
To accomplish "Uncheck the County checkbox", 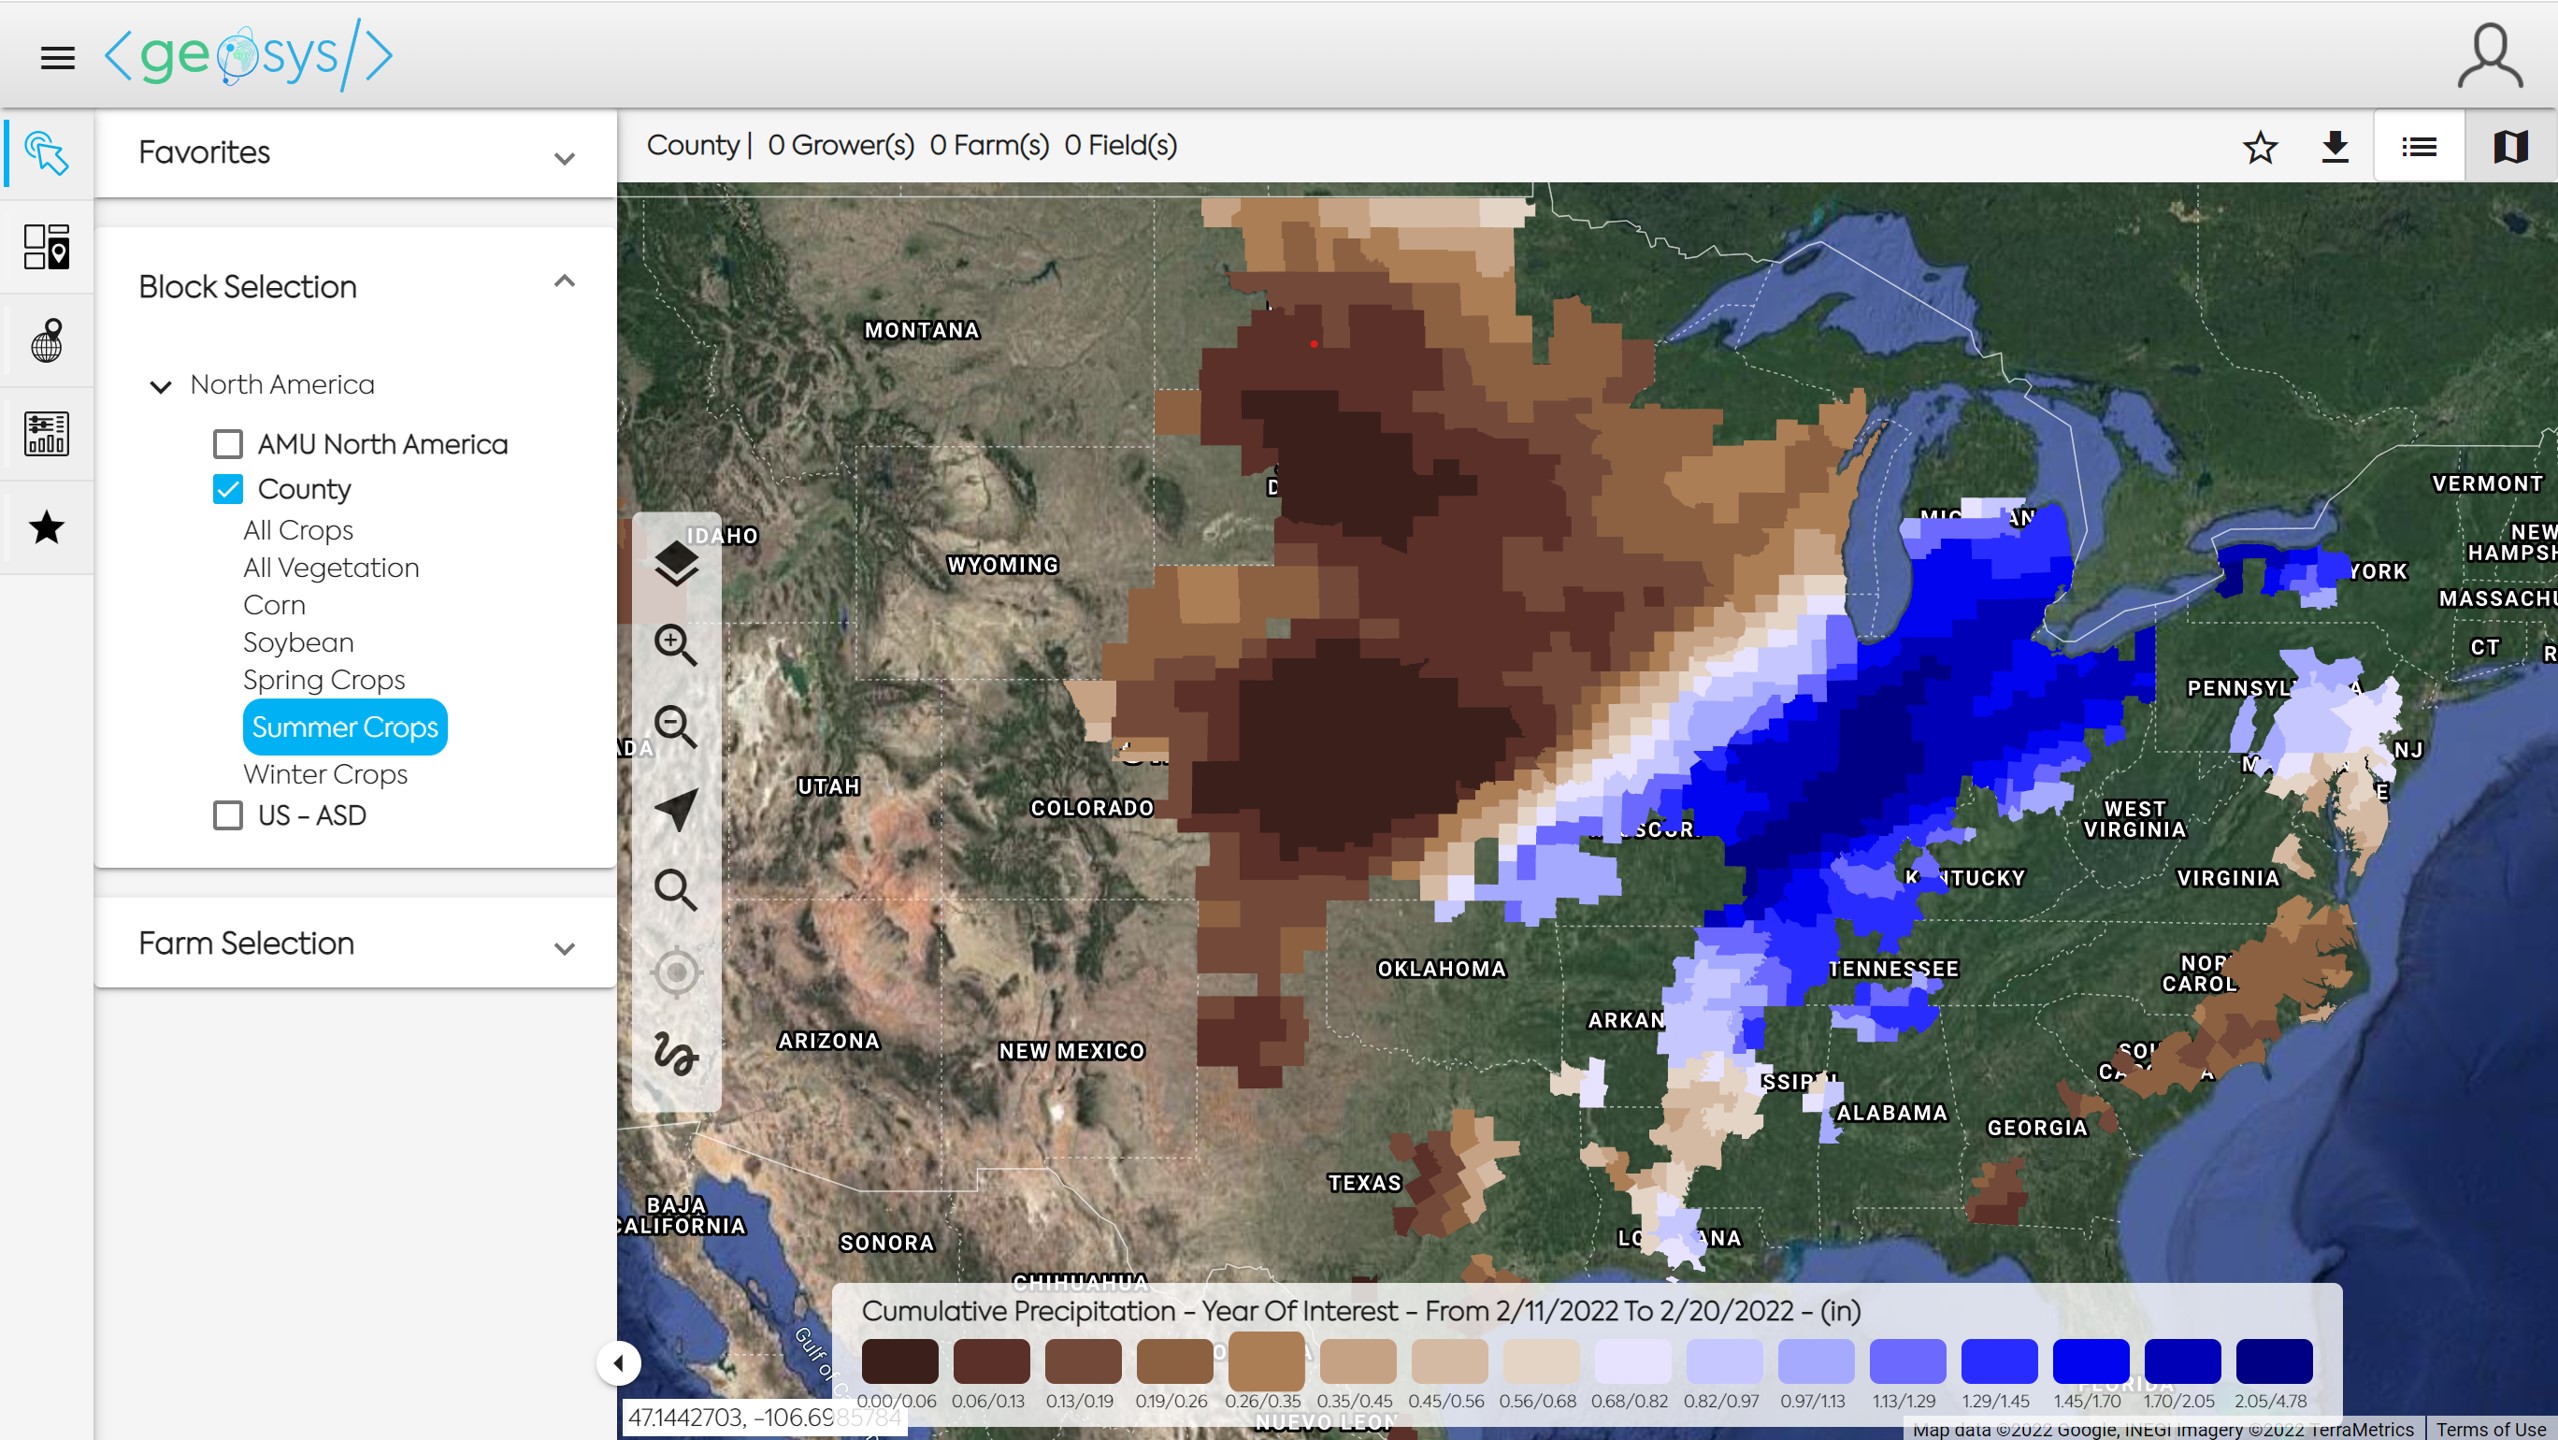I will pyautogui.click(x=228, y=489).
